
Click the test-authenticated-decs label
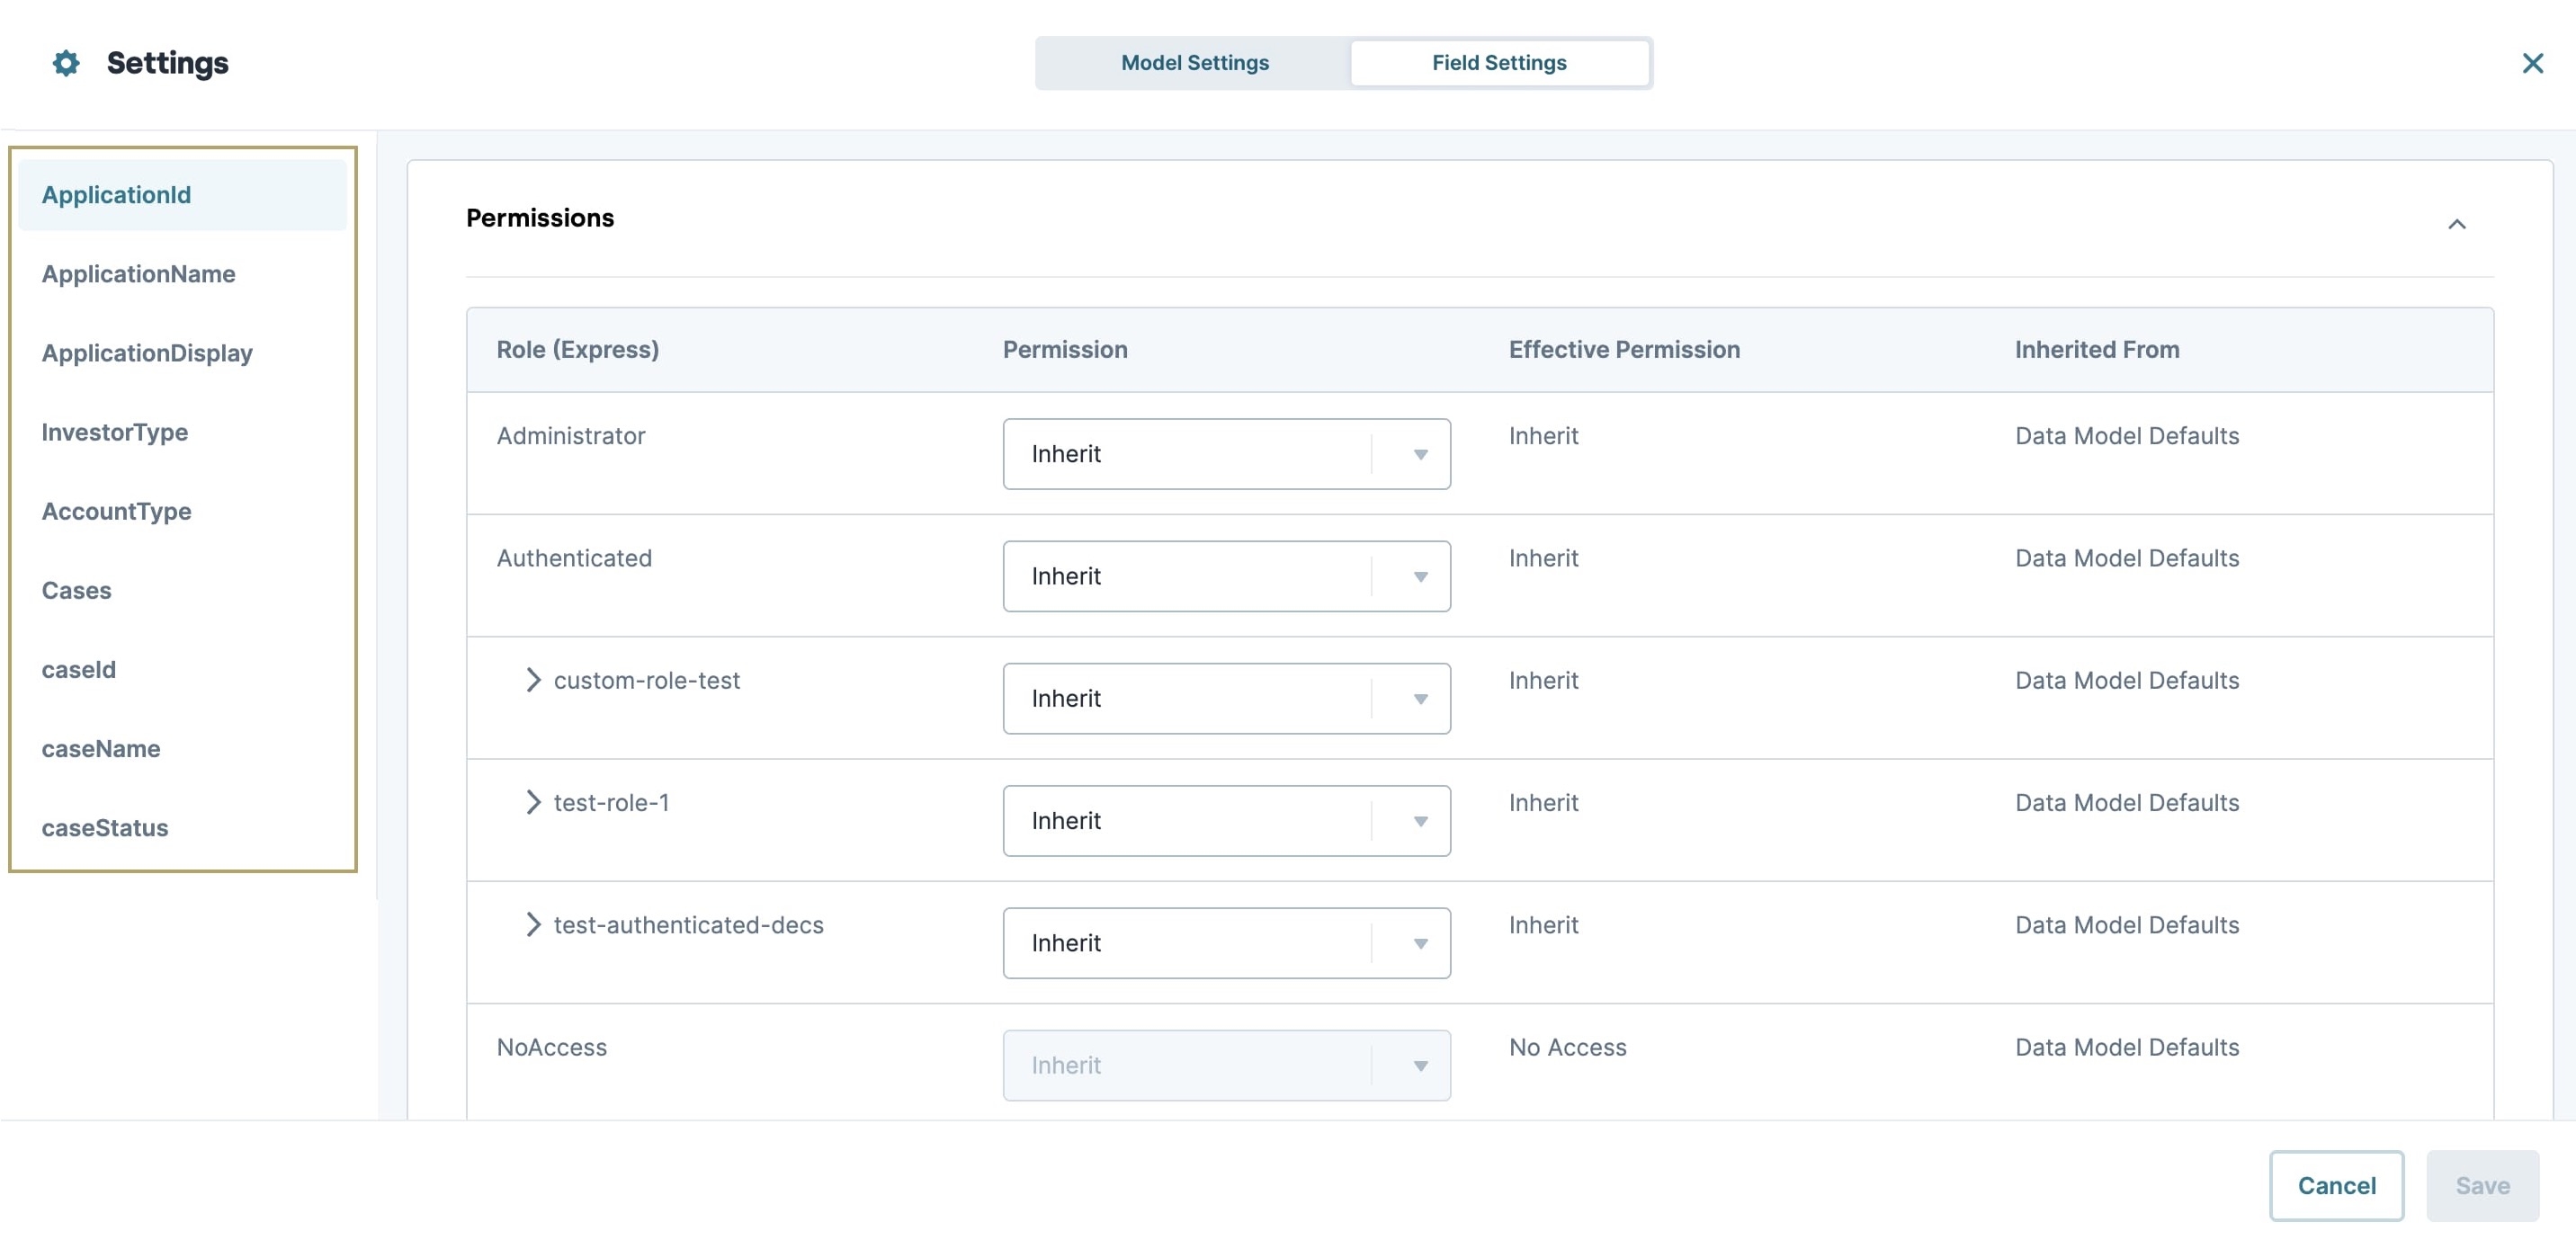coord(688,924)
